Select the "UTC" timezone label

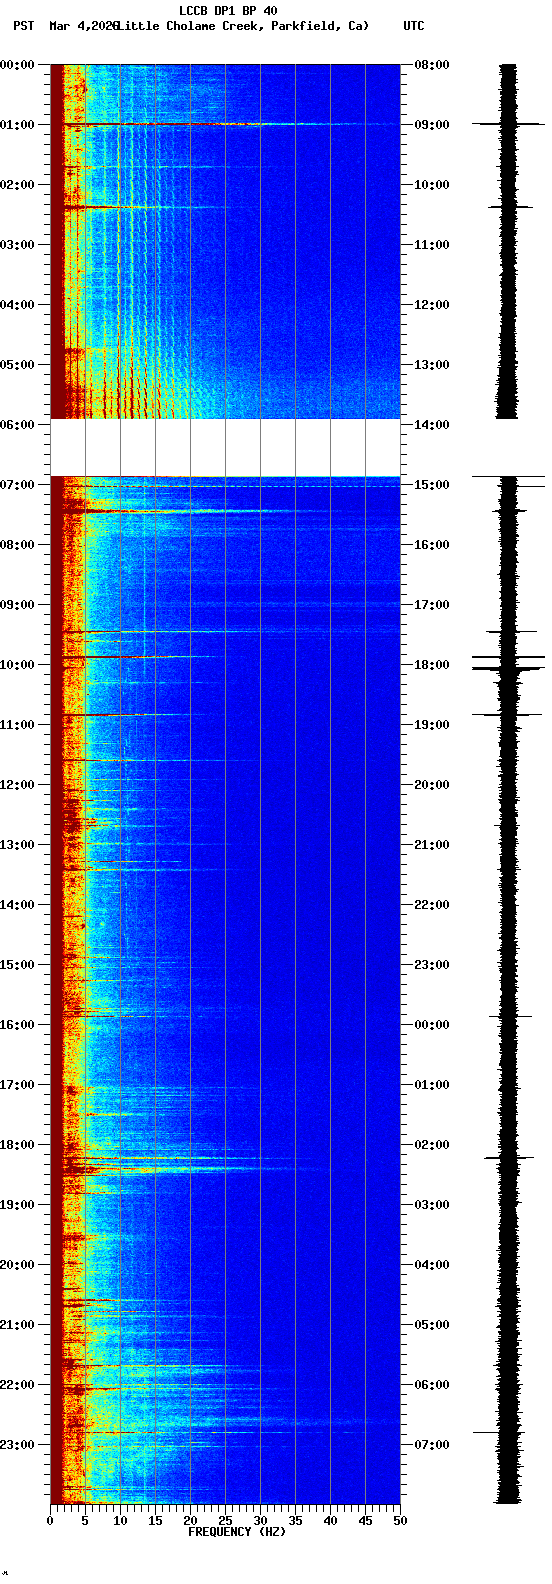coord(413,25)
